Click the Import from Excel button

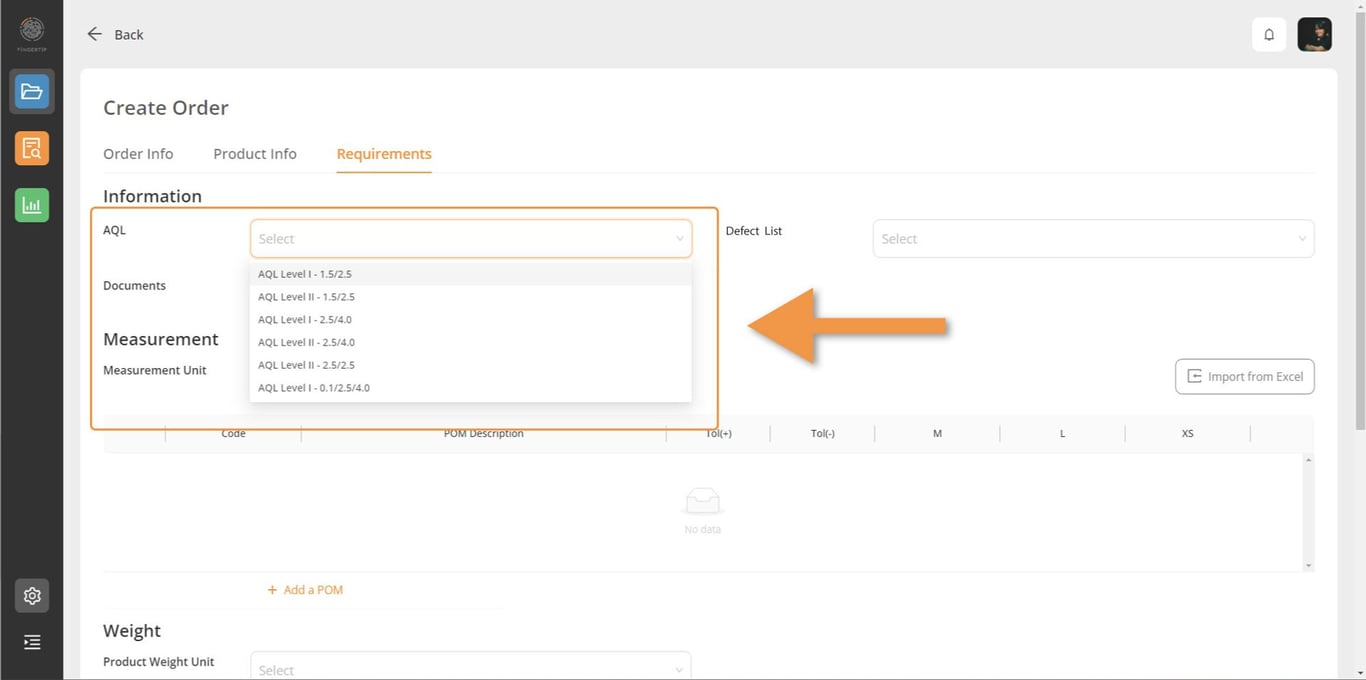coord(1244,377)
